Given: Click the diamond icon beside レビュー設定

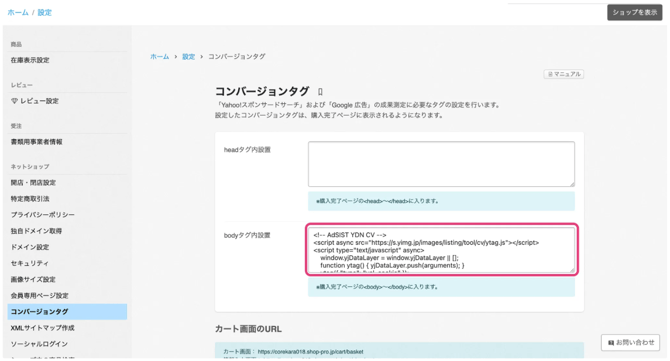Looking at the screenshot, I should pyautogui.click(x=15, y=101).
